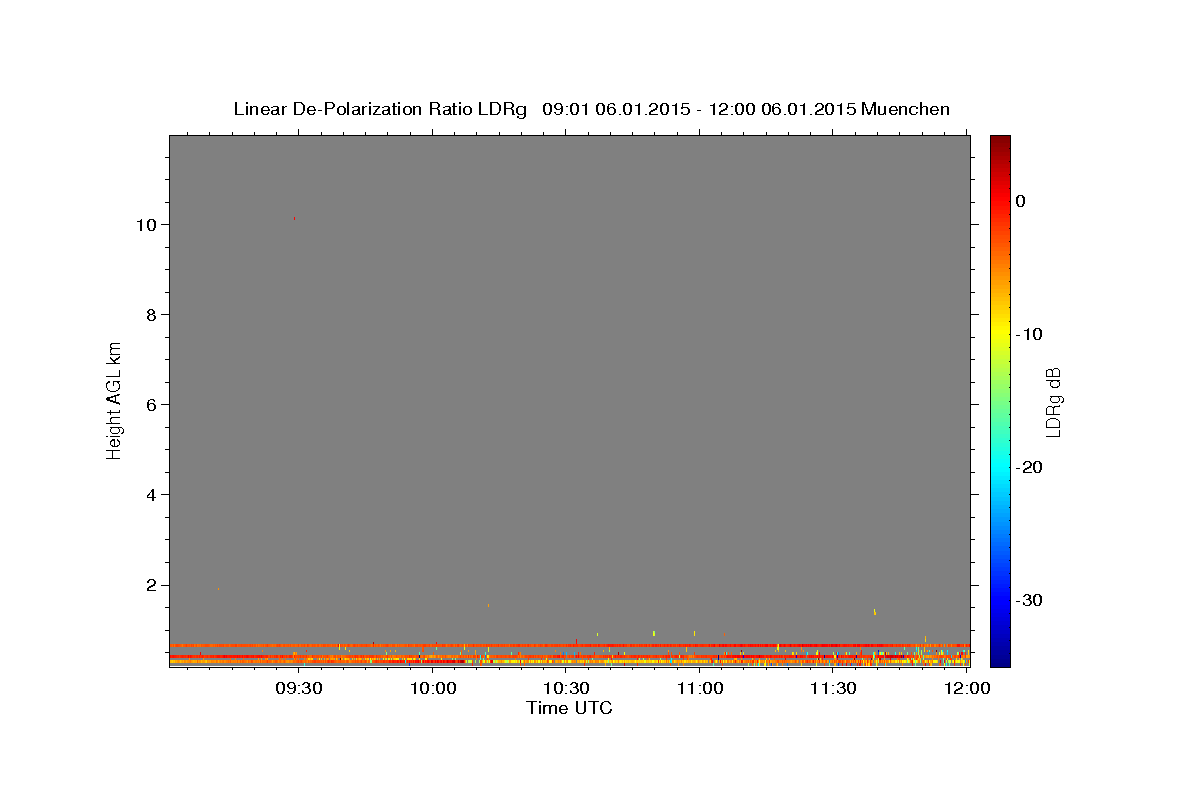This screenshot has height=800, width=1200.
Task: Click the height tick label '4'
Action: pyautogui.click(x=152, y=495)
